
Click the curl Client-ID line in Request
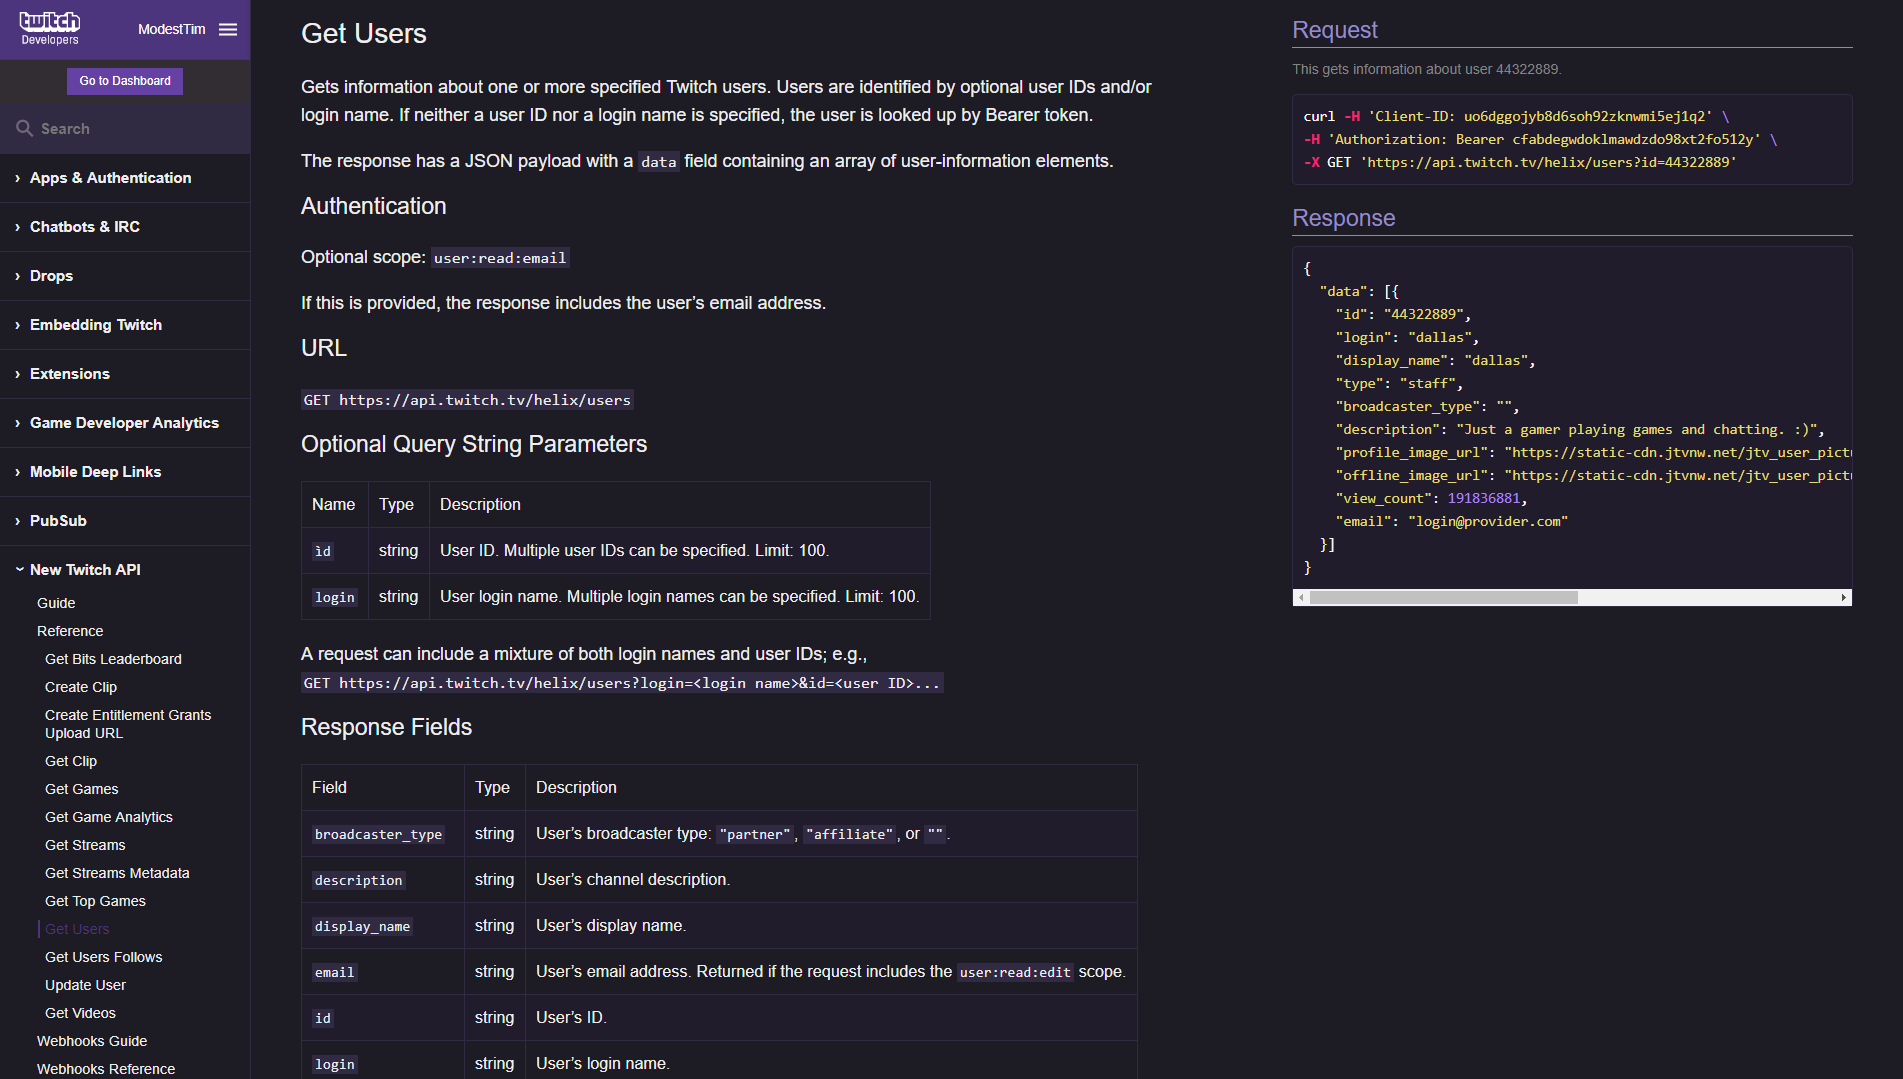click(1516, 116)
